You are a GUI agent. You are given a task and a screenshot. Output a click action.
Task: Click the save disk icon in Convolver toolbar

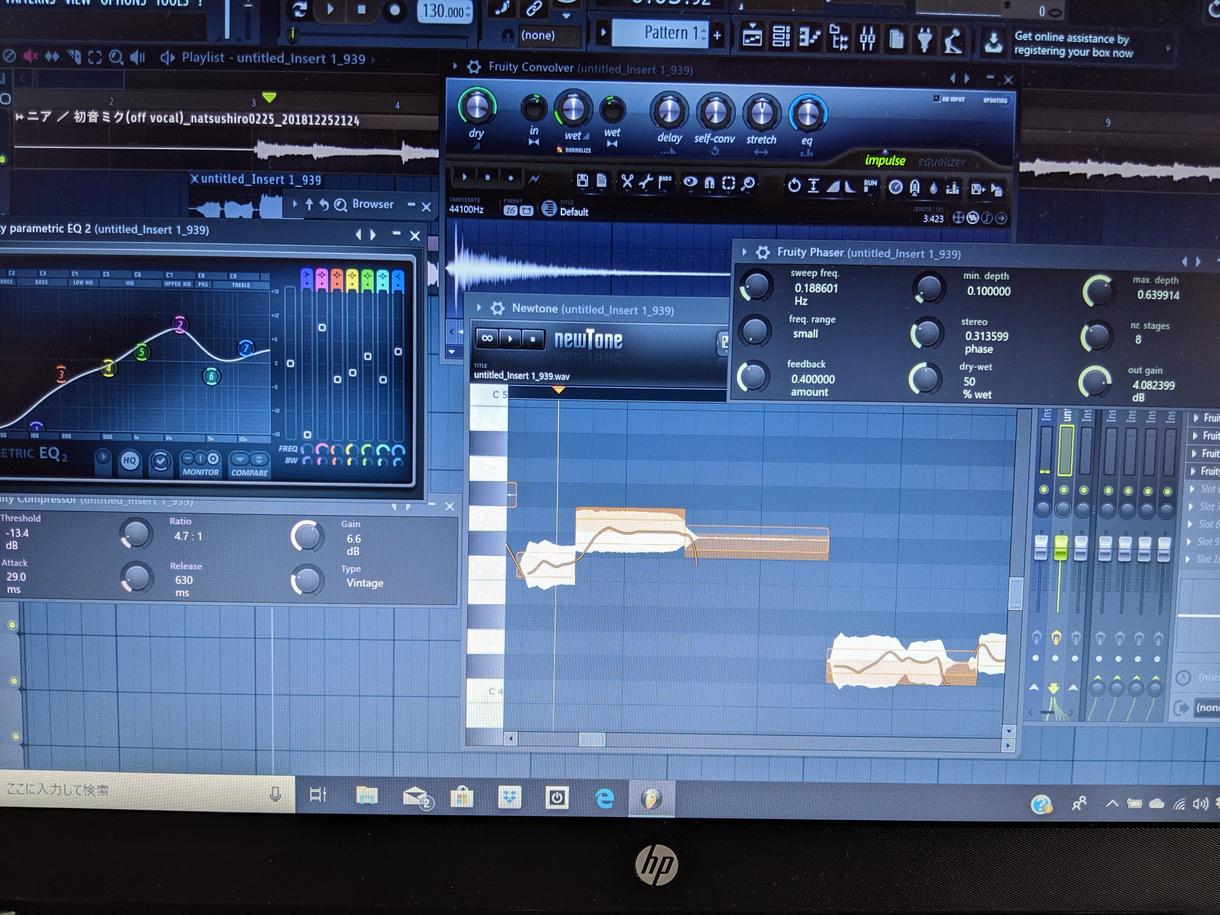(x=582, y=181)
